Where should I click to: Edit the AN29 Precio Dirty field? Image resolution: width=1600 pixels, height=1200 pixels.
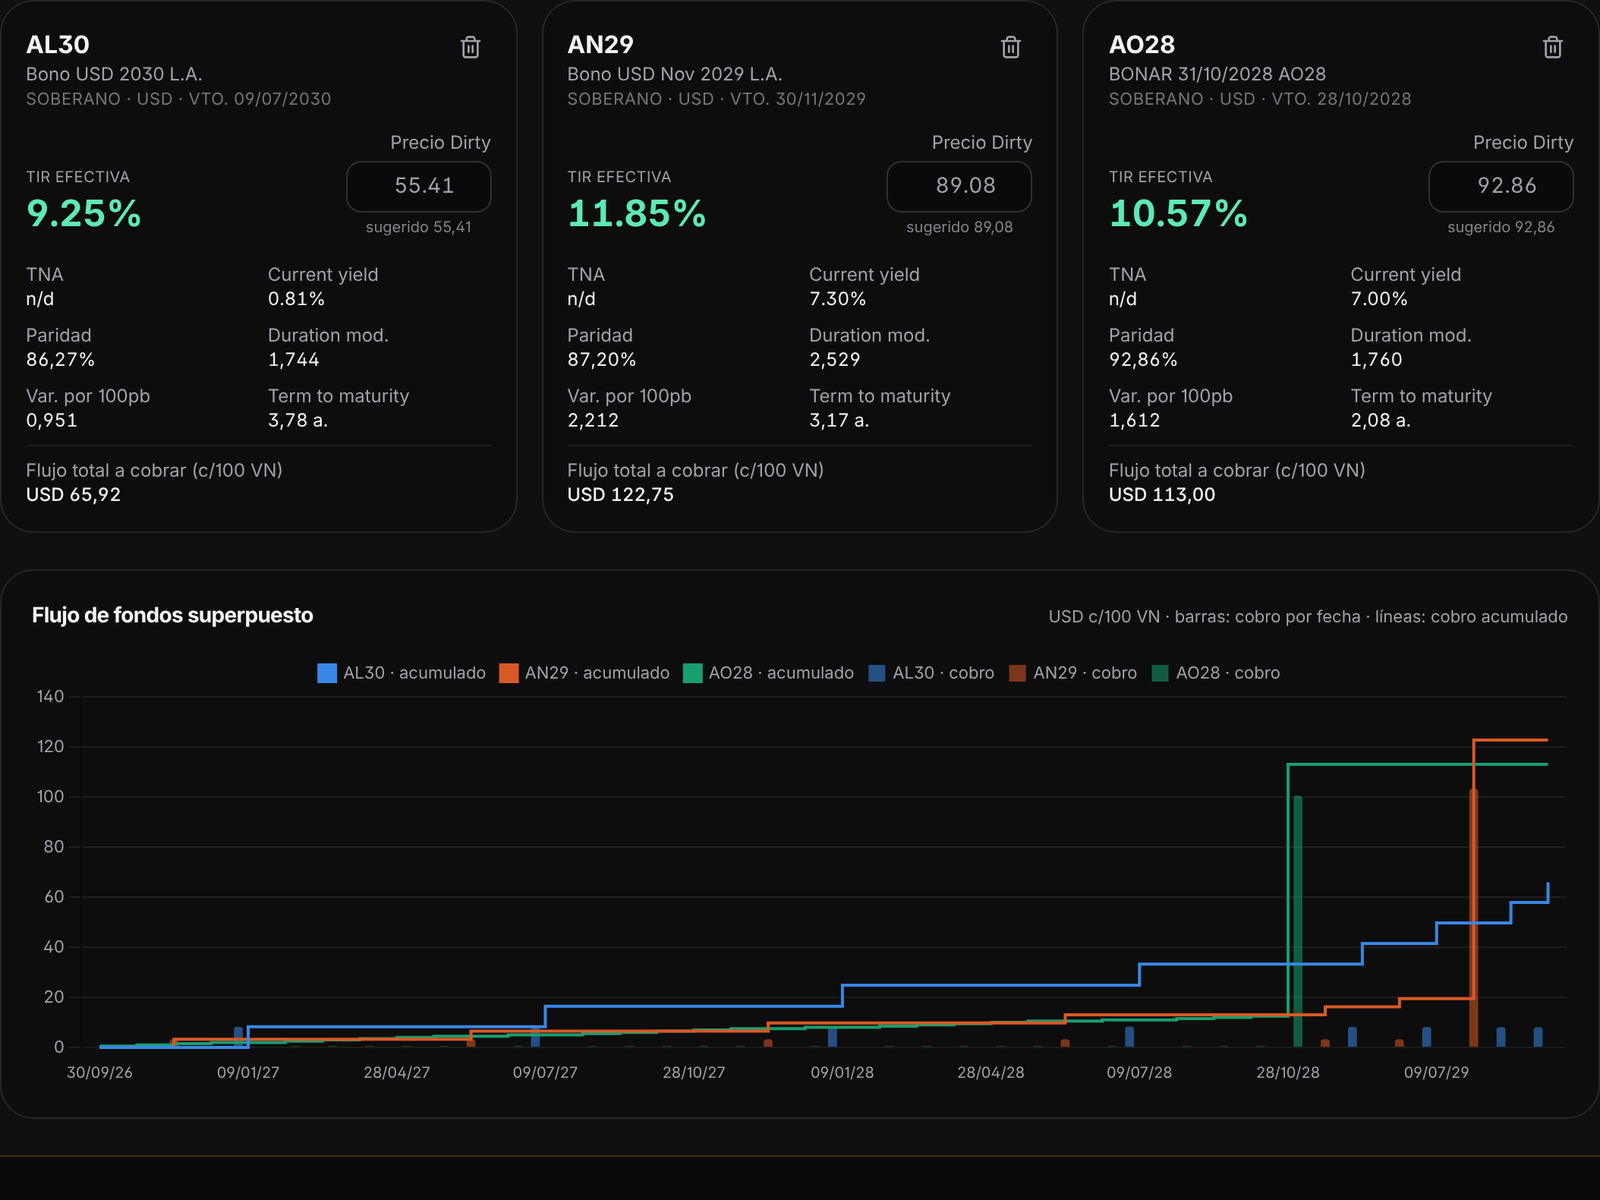[959, 186]
